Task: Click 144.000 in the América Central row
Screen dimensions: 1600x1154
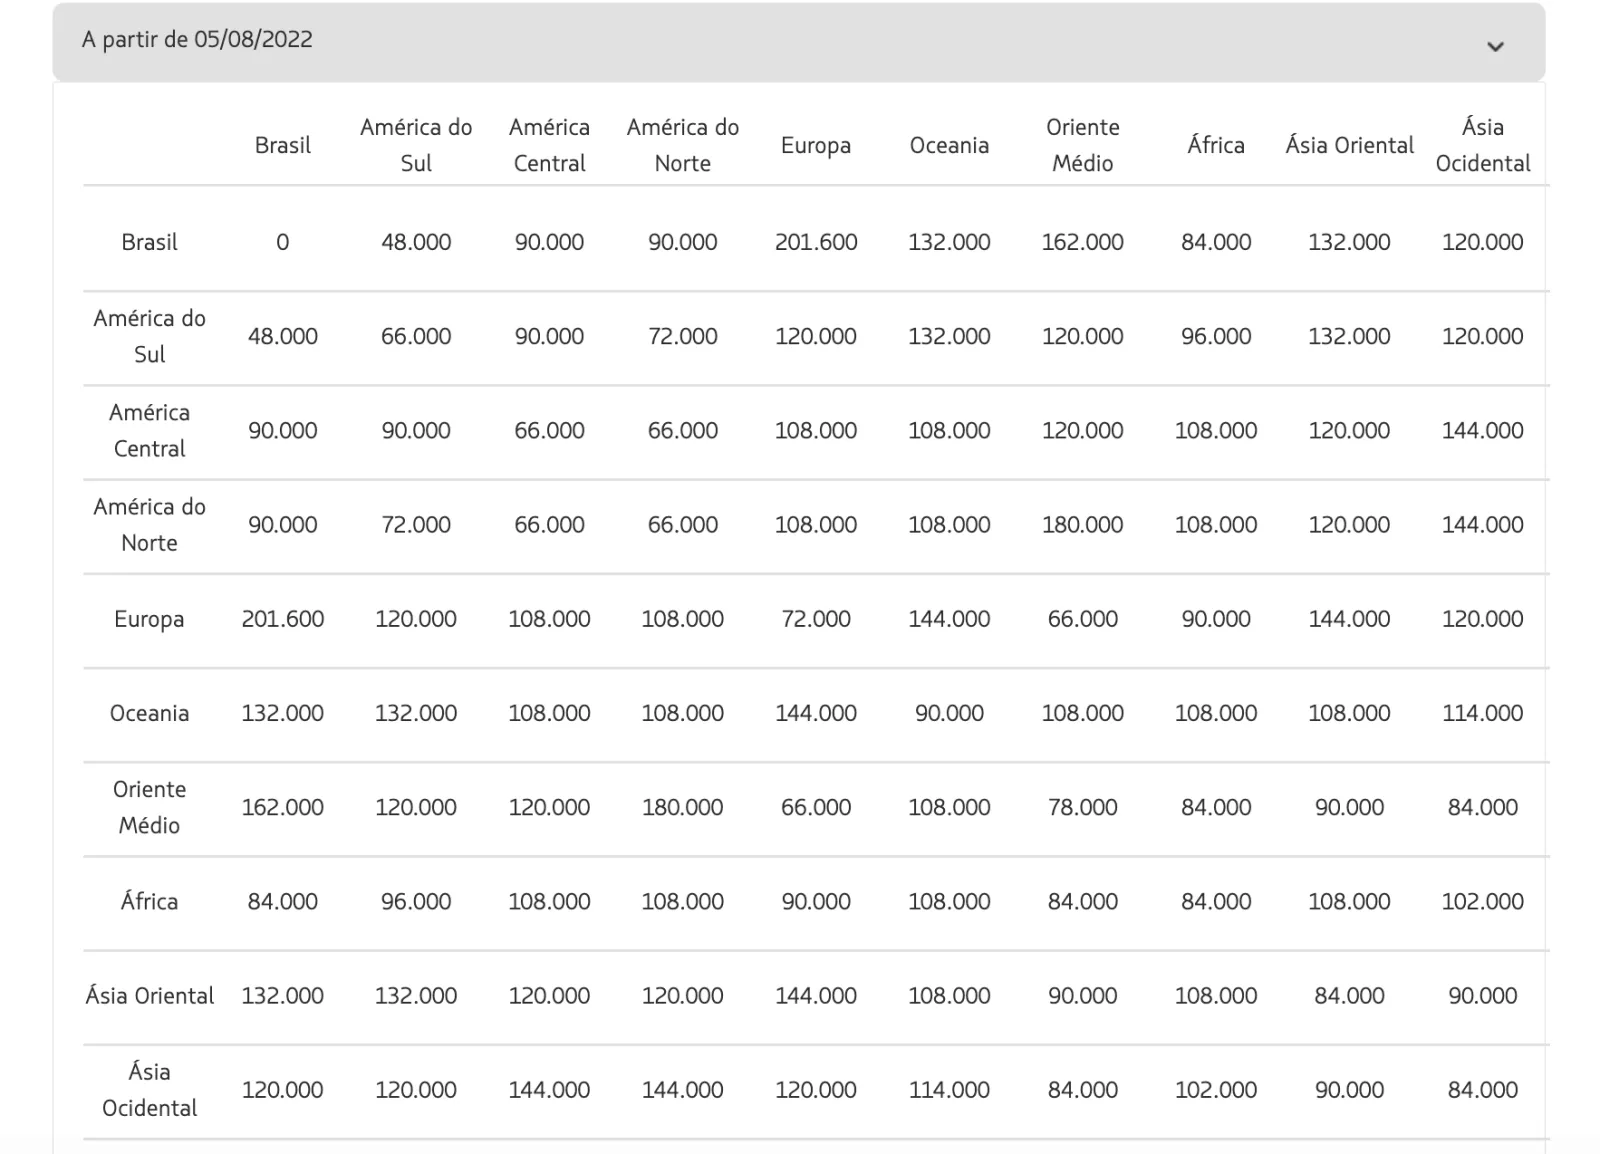Action: coord(1483,430)
